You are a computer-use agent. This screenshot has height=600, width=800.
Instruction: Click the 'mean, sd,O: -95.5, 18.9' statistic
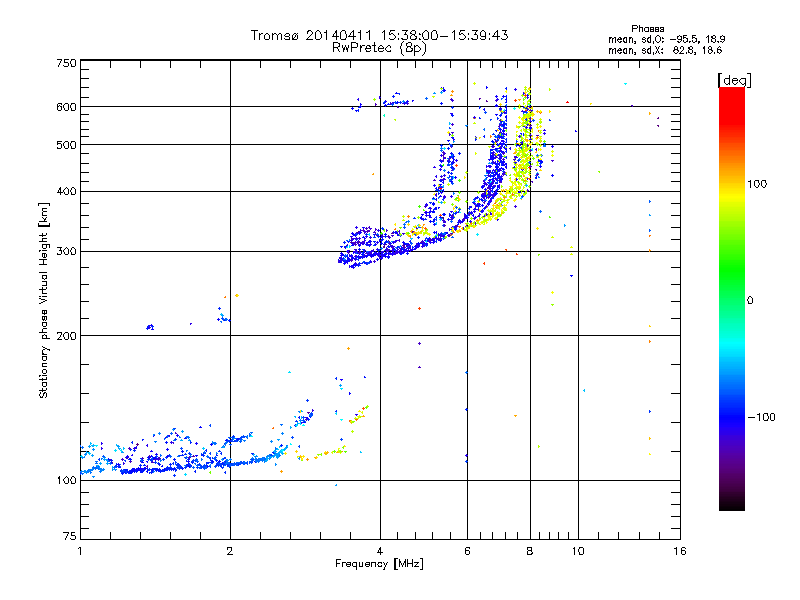(666, 39)
